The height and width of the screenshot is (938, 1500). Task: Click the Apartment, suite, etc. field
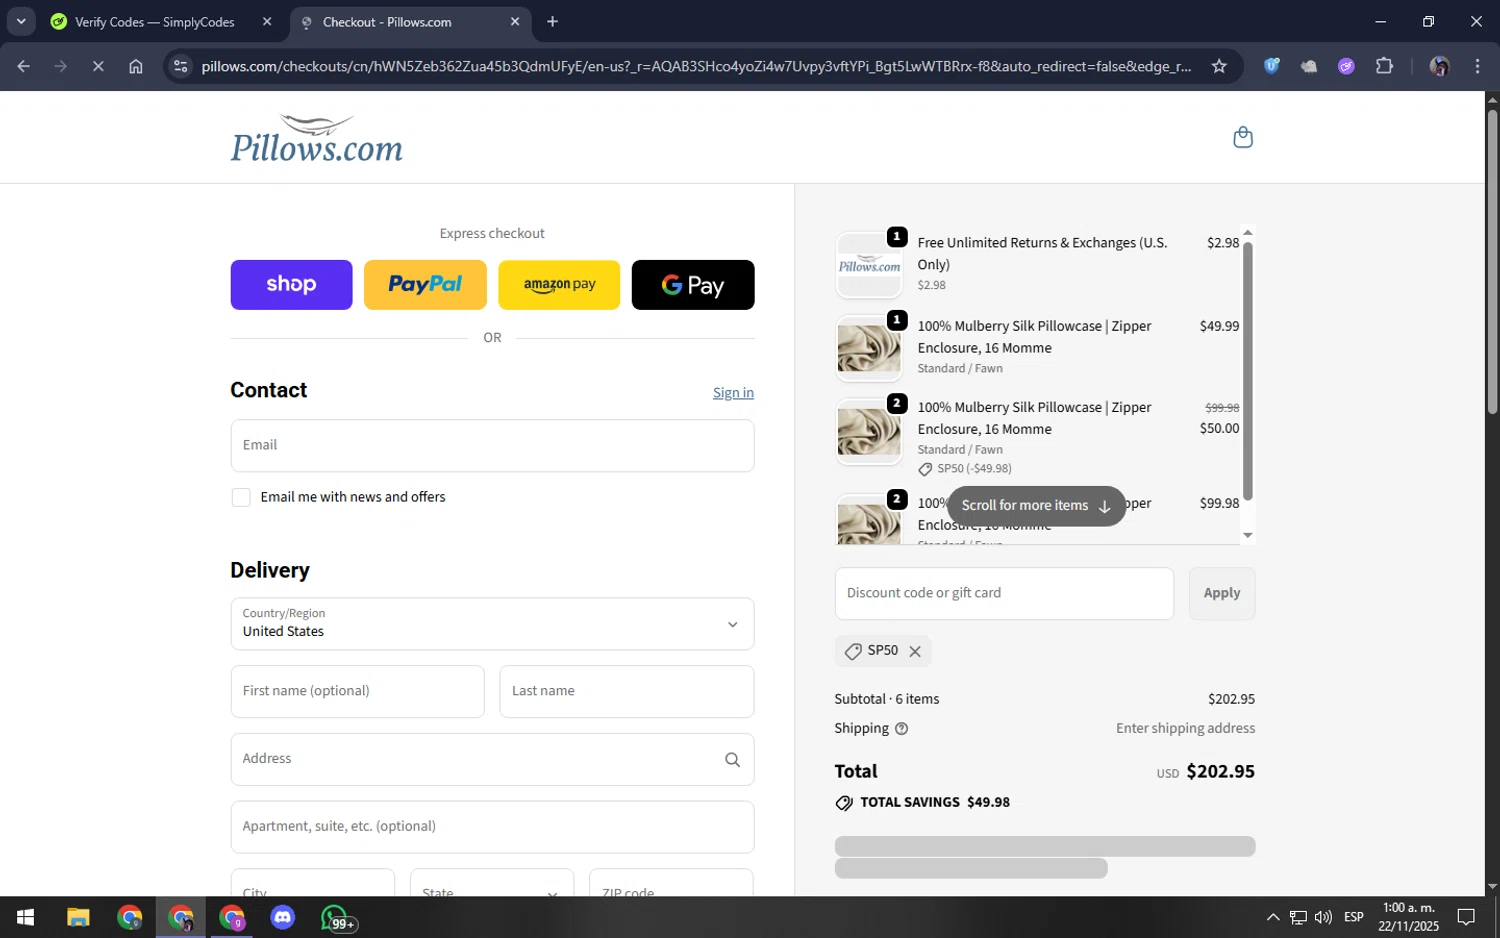coord(492,827)
